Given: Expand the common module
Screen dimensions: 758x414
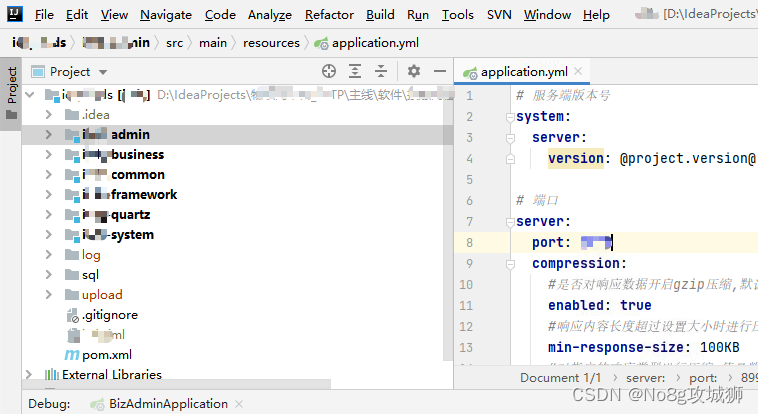Looking at the screenshot, I should click(x=48, y=175).
